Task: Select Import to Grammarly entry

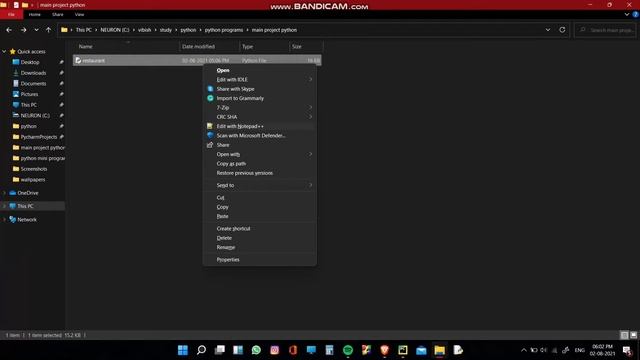Action: pos(260,98)
